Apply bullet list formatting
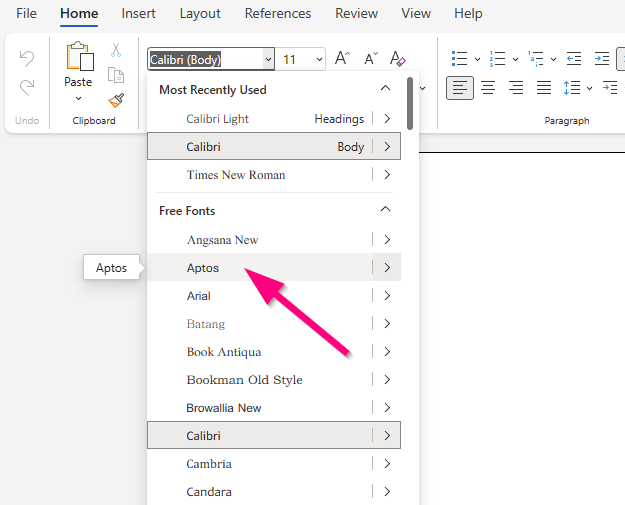The width and height of the screenshot is (625, 505). pos(459,59)
